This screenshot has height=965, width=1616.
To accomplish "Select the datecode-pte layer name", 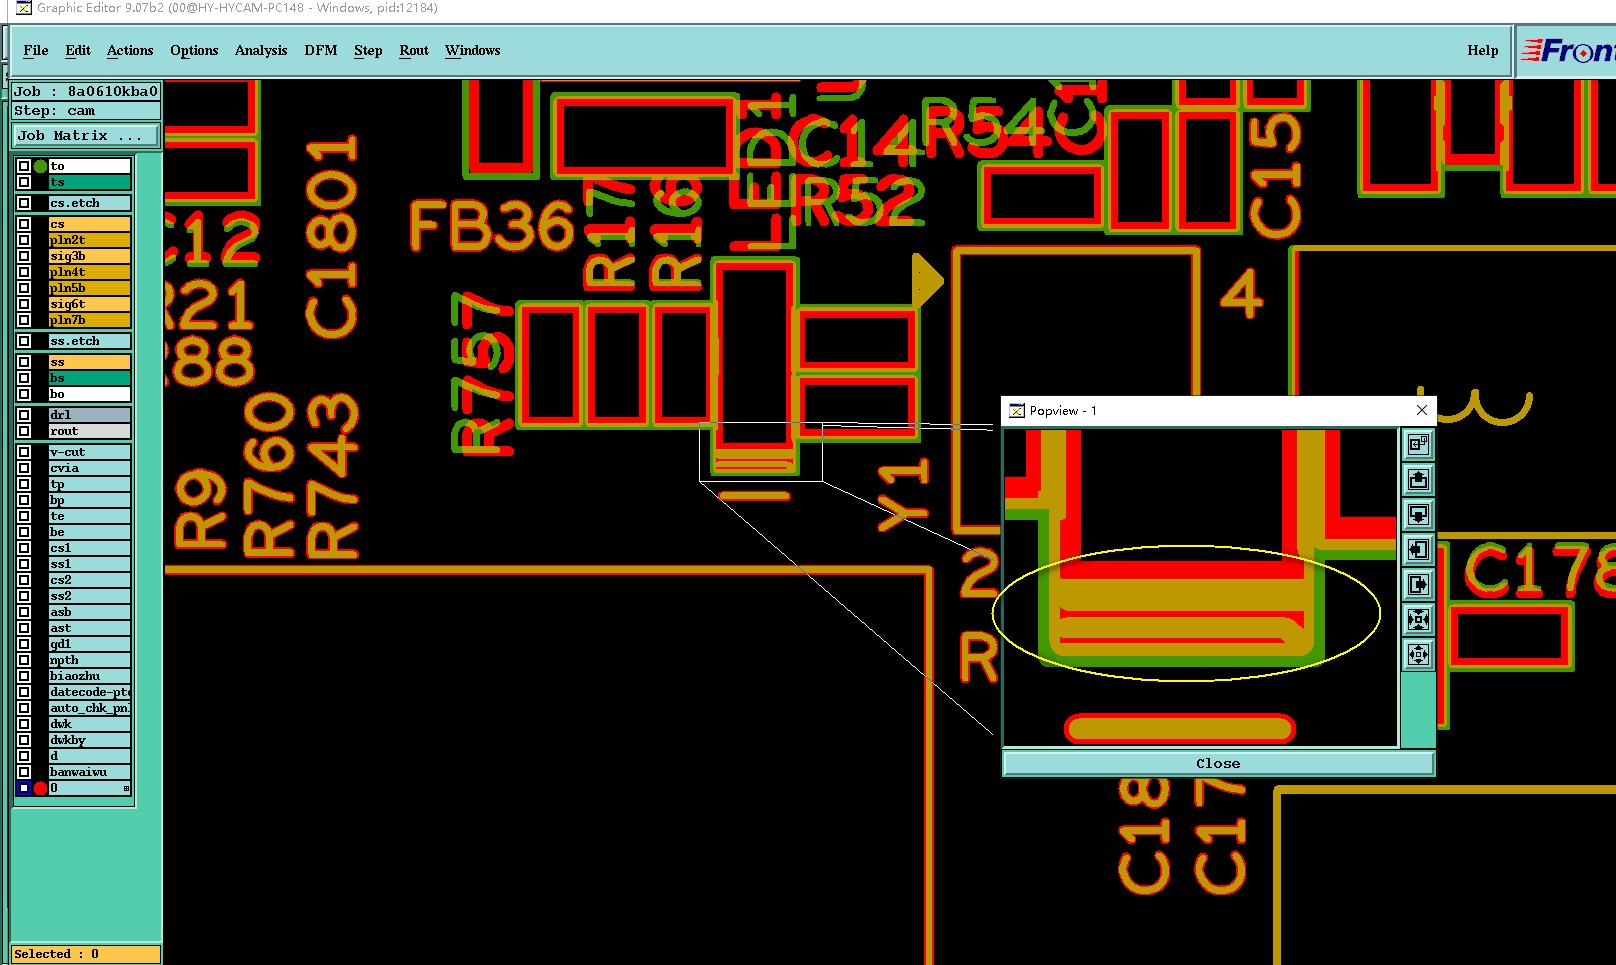I will pyautogui.click(x=89, y=692).
